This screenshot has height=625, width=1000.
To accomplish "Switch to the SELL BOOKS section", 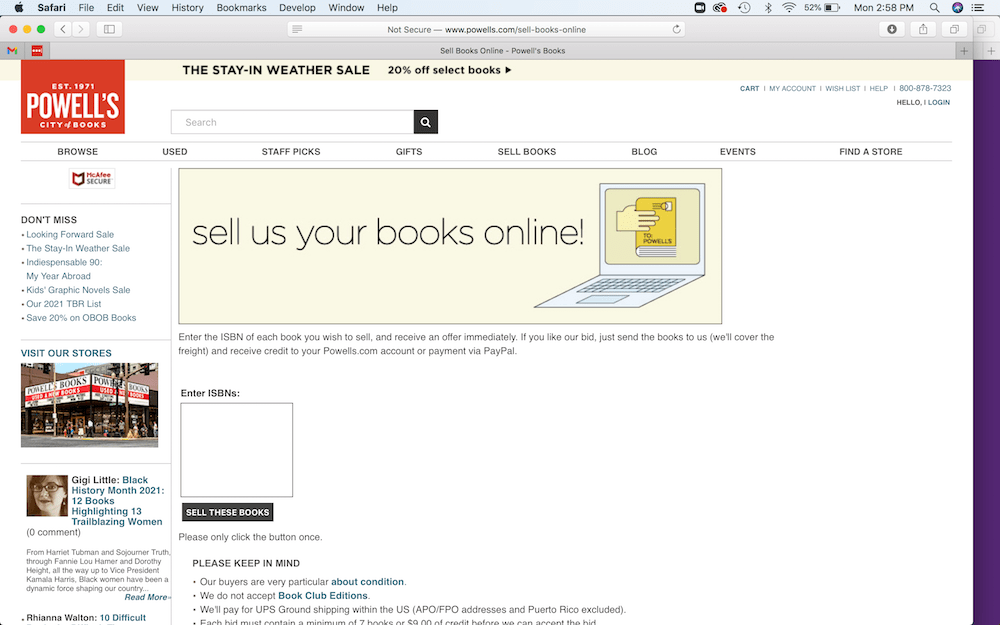I will coord(527,151).
